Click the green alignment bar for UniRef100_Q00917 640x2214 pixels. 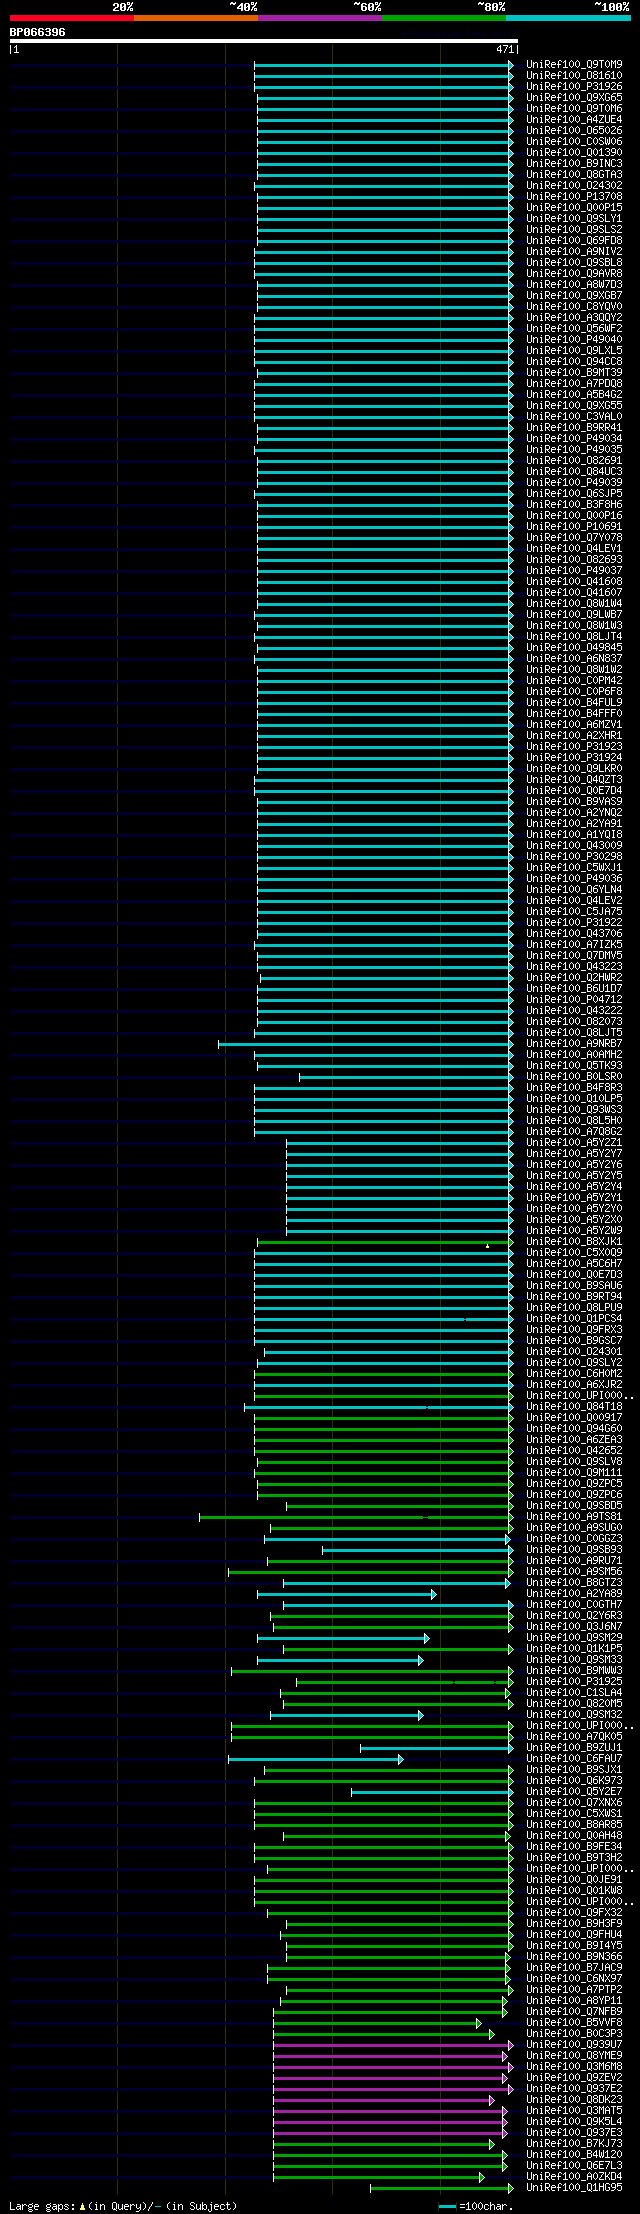(384, 1418)
